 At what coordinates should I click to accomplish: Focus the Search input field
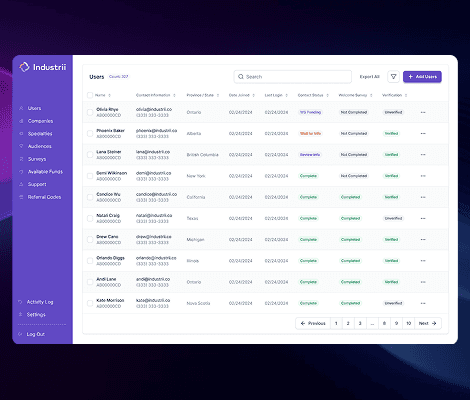[293, 77]
